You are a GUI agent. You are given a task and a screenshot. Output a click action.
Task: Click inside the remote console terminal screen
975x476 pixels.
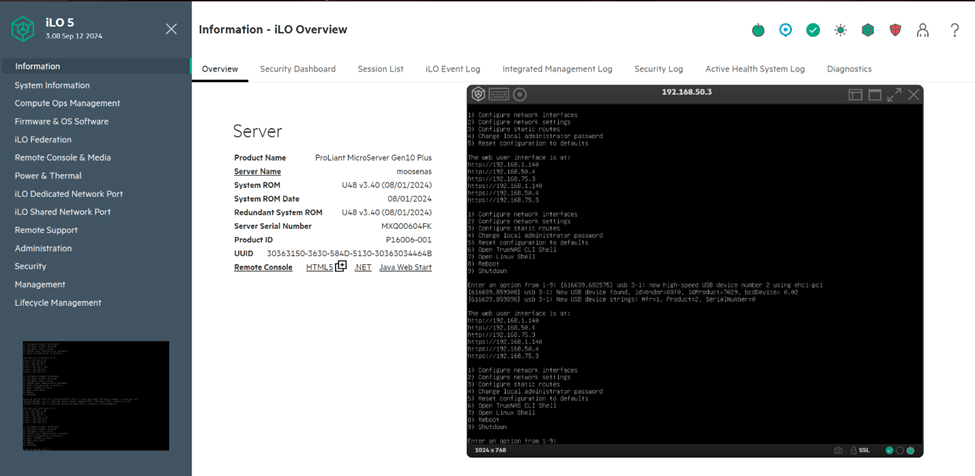click(x=695, y=273)
